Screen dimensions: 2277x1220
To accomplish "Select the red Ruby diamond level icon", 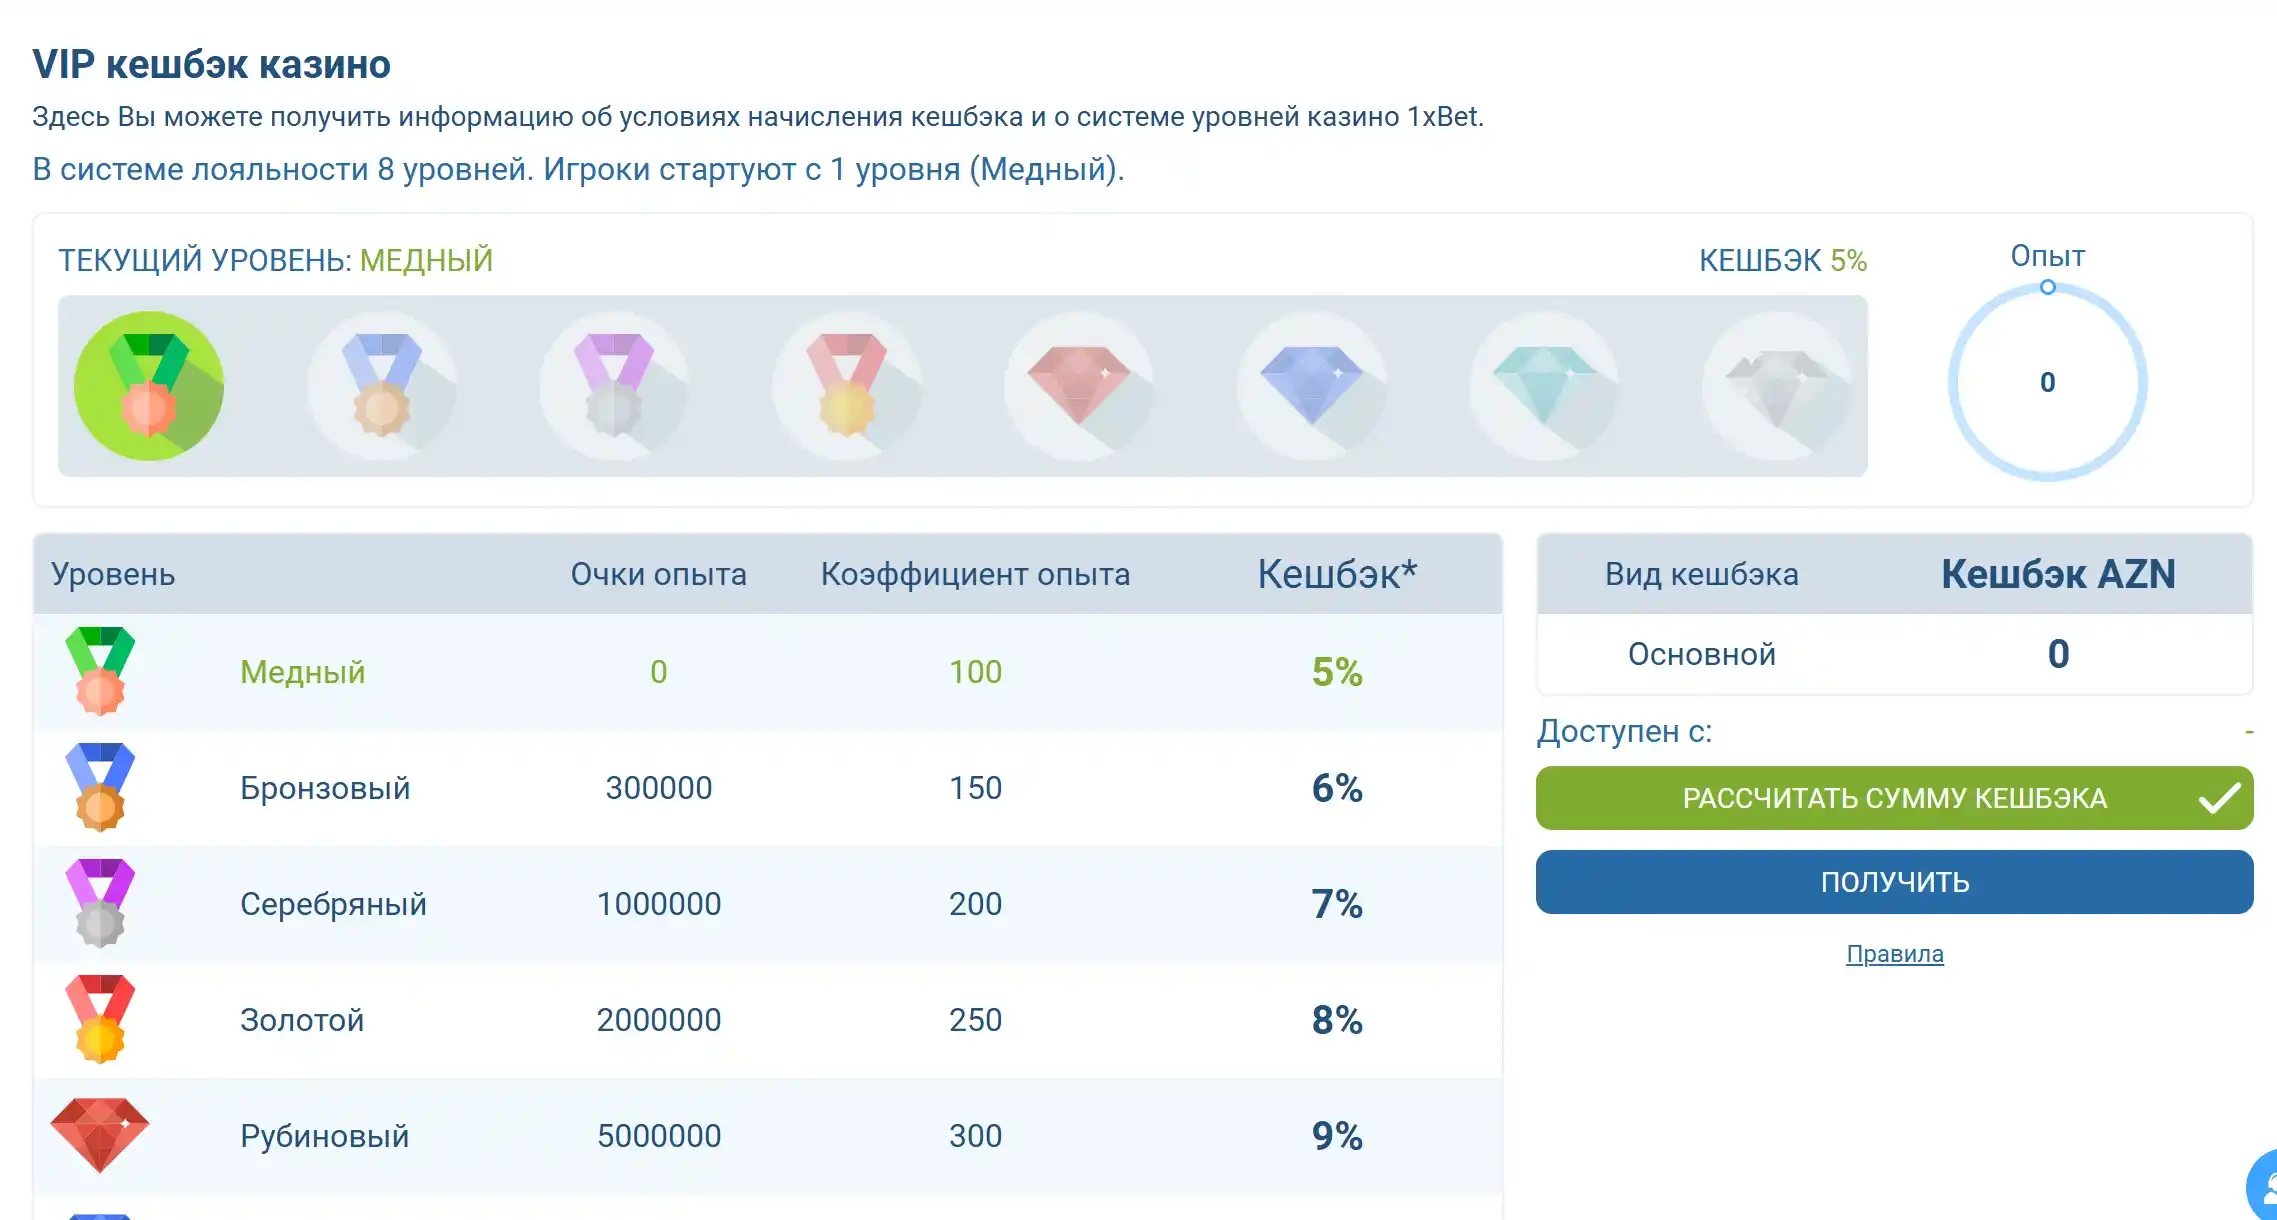I will tap(1078, 385).
